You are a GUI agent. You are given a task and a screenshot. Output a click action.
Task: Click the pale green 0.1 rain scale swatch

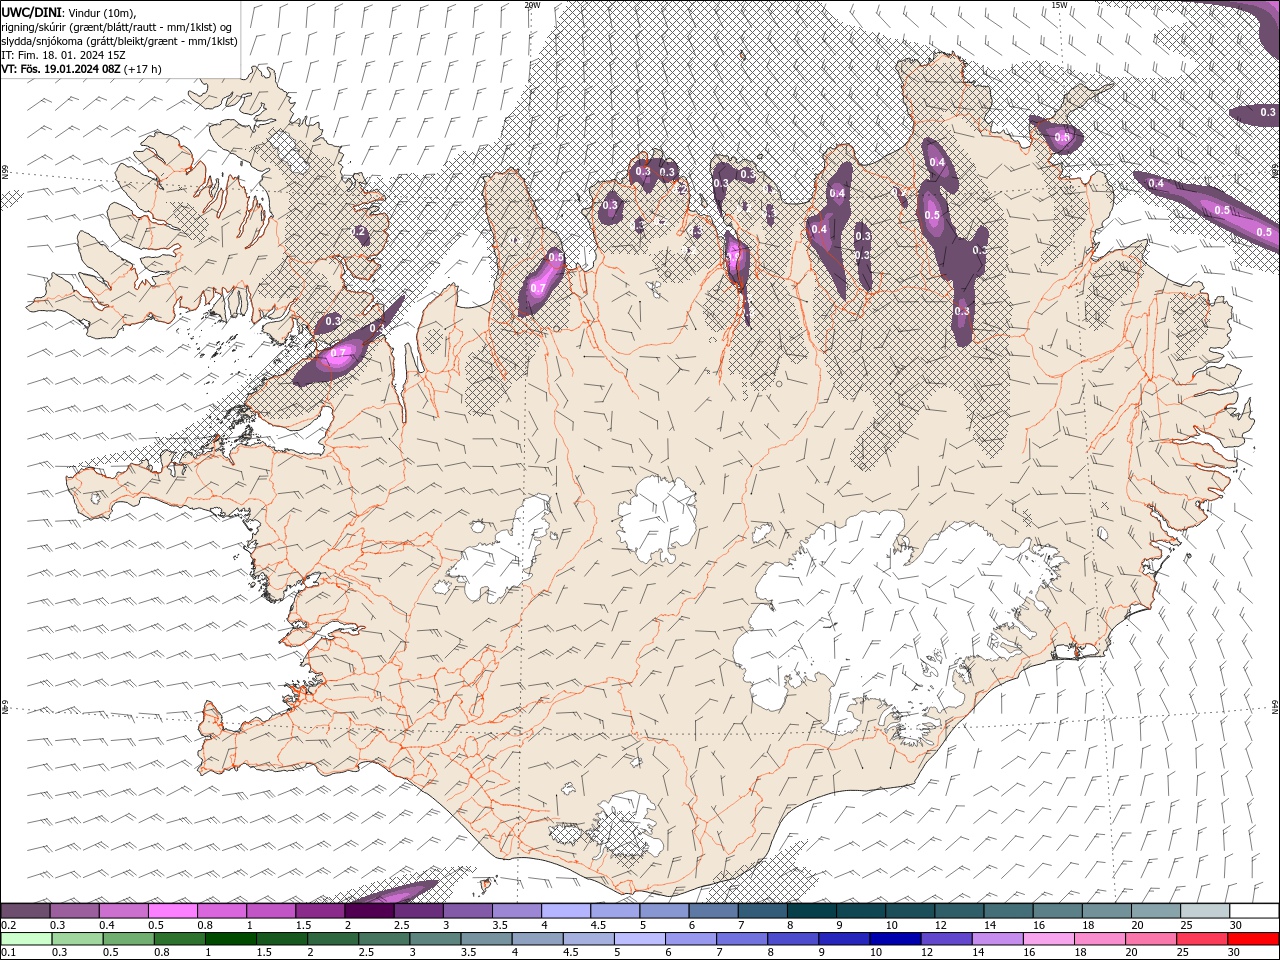coord(26,939)
